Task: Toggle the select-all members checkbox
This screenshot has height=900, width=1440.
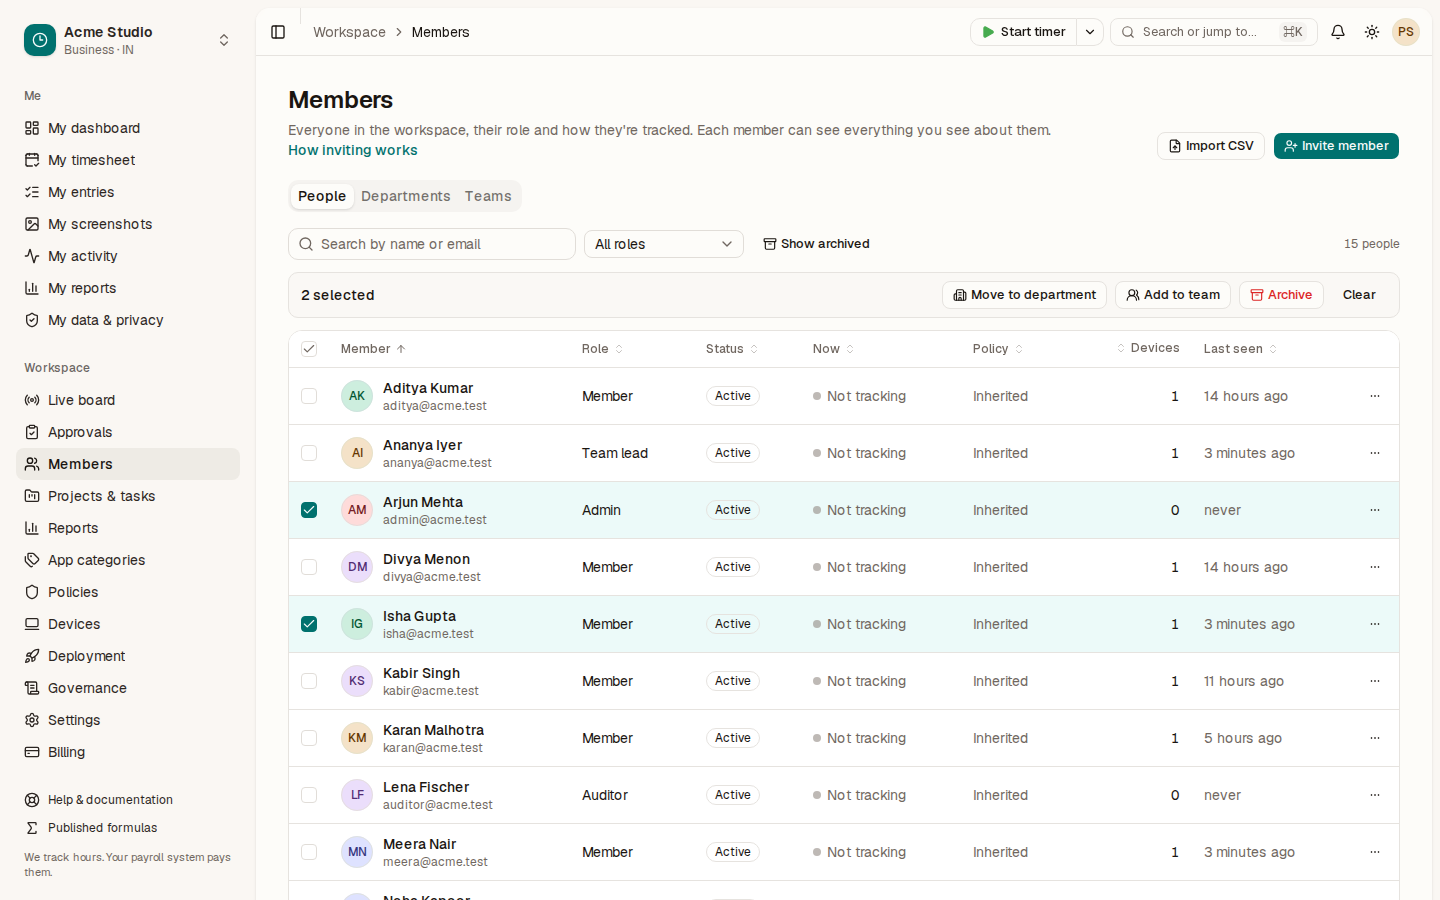Action: 309,349
